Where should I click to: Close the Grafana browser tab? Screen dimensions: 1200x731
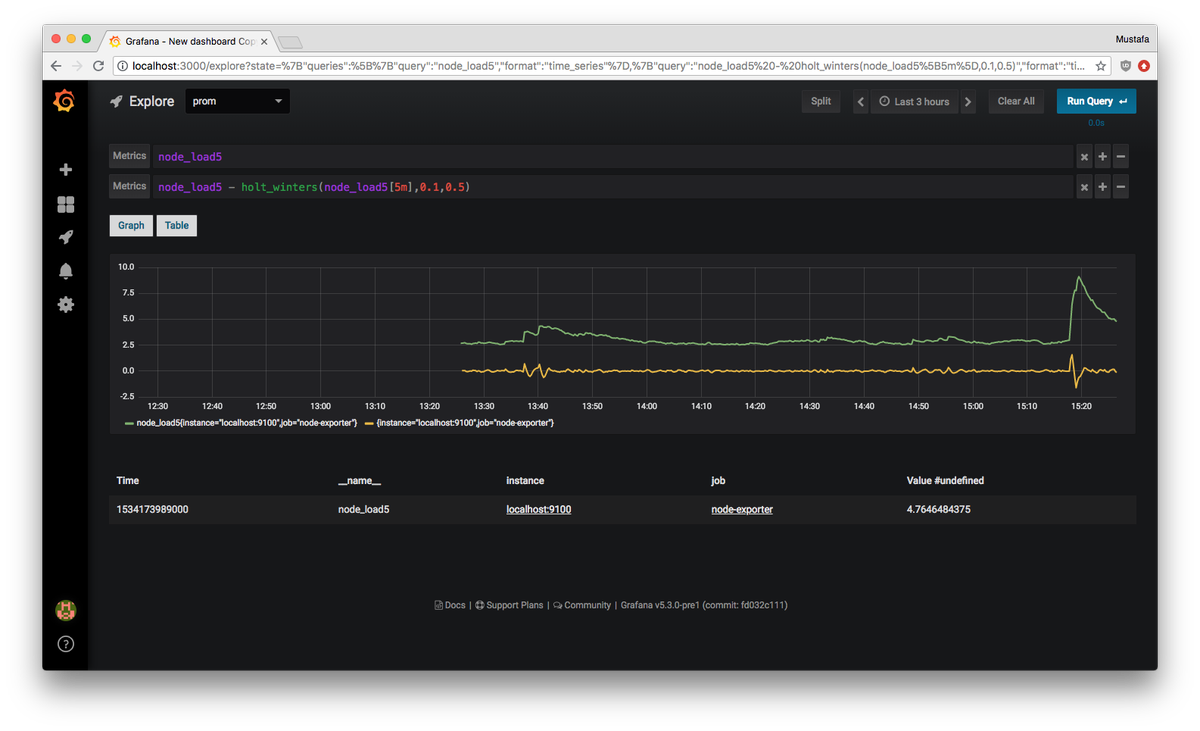(264, 42)
